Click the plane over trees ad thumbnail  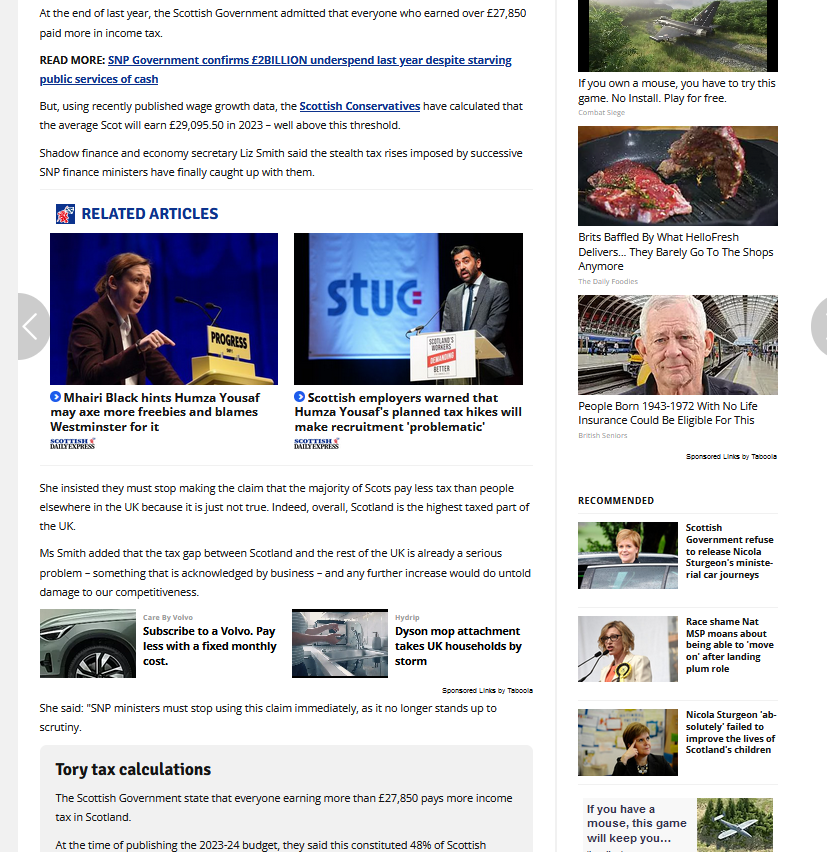(735, 825)
